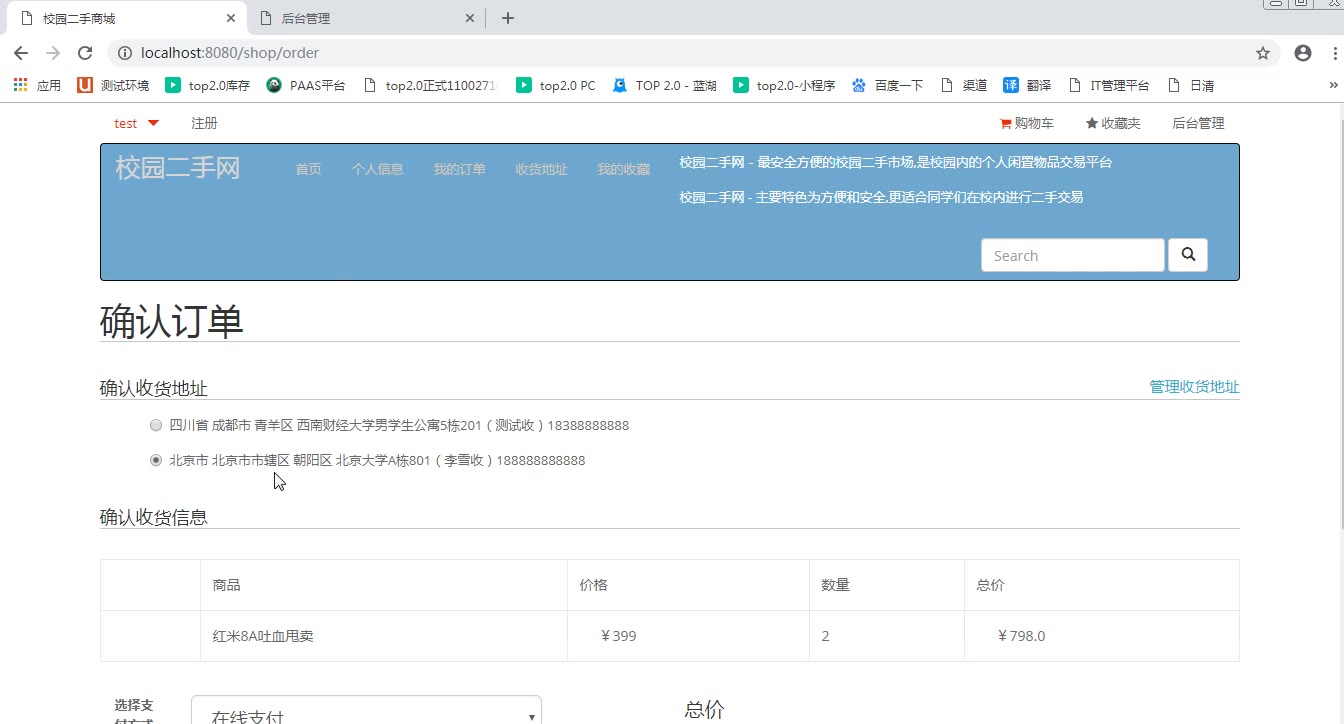Open 收货地址 in the navigation
Screen dimensions: 1344x724
pyautogui.click(x=541, y=169)
